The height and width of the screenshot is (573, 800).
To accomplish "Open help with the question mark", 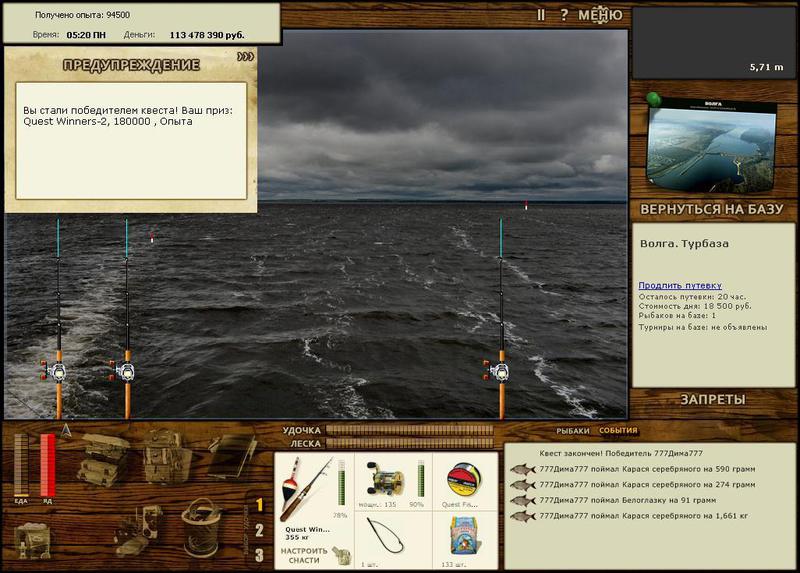I will (564, 15).
